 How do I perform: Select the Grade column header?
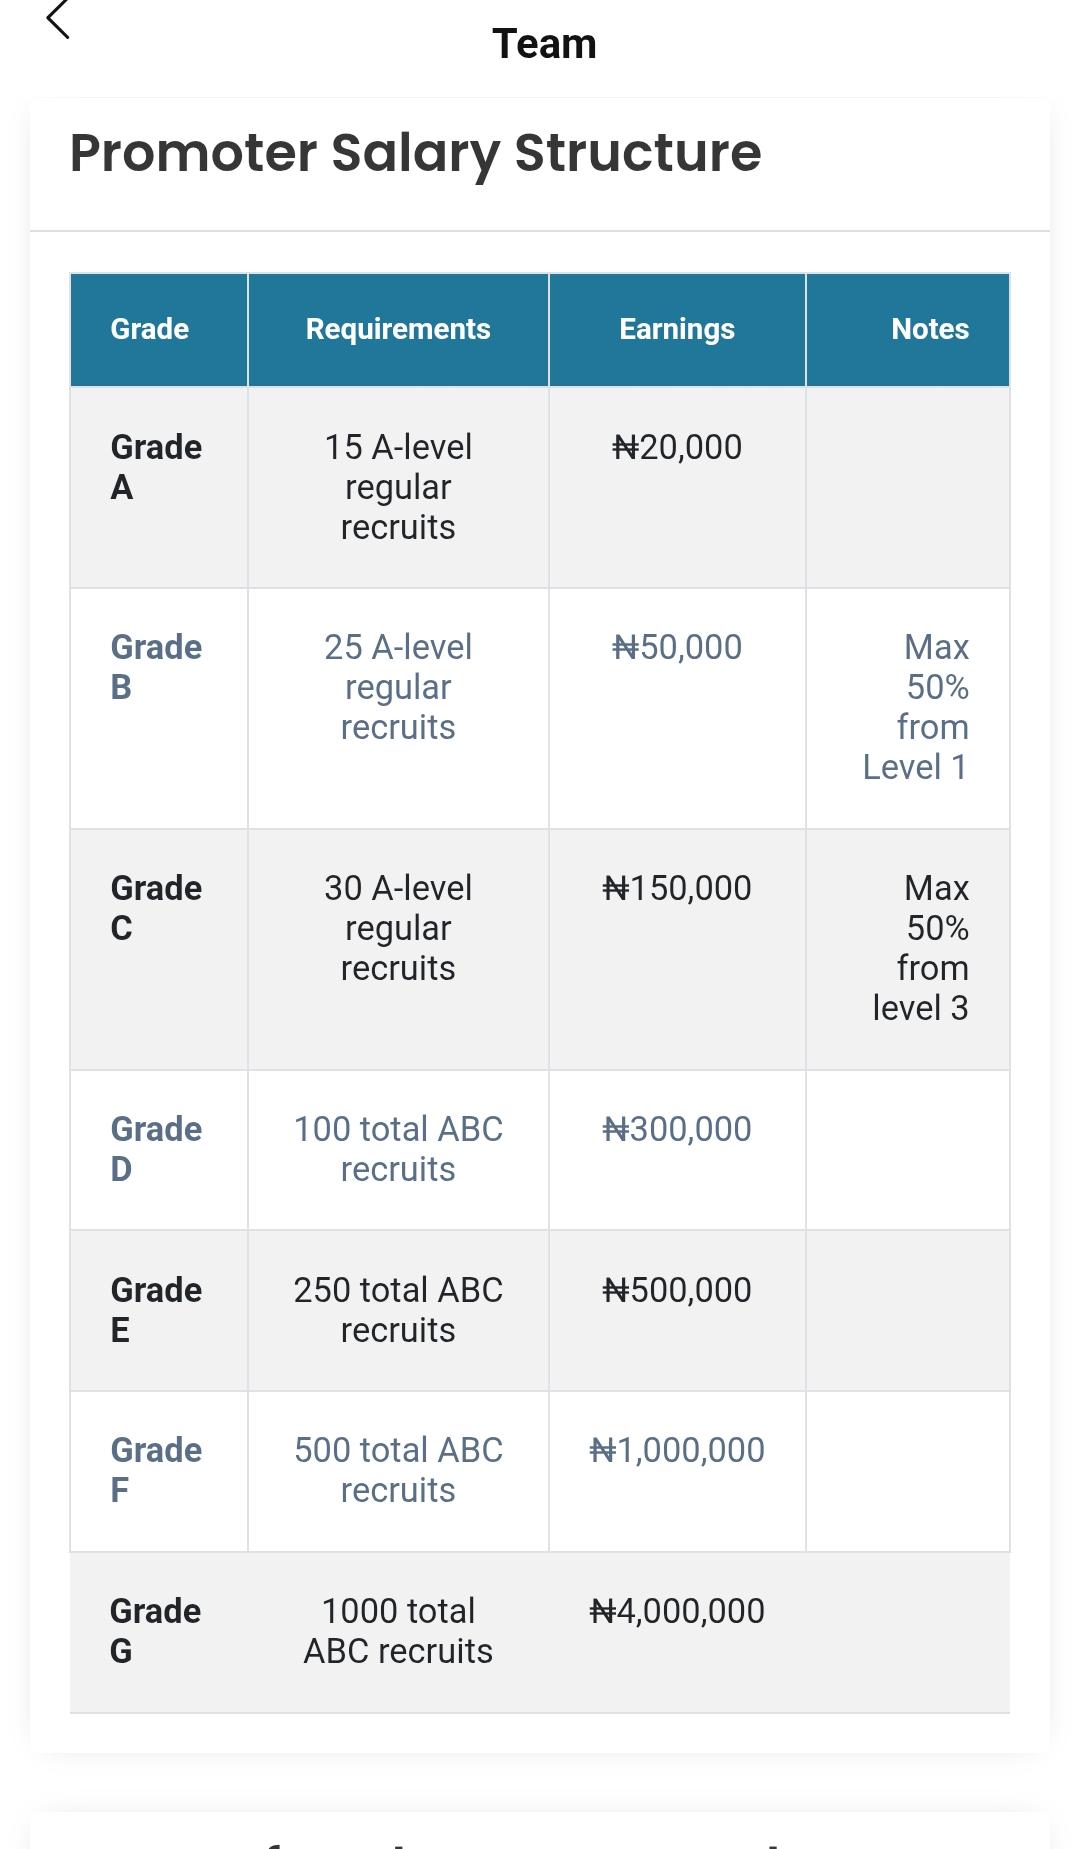[x=150, y=329]
